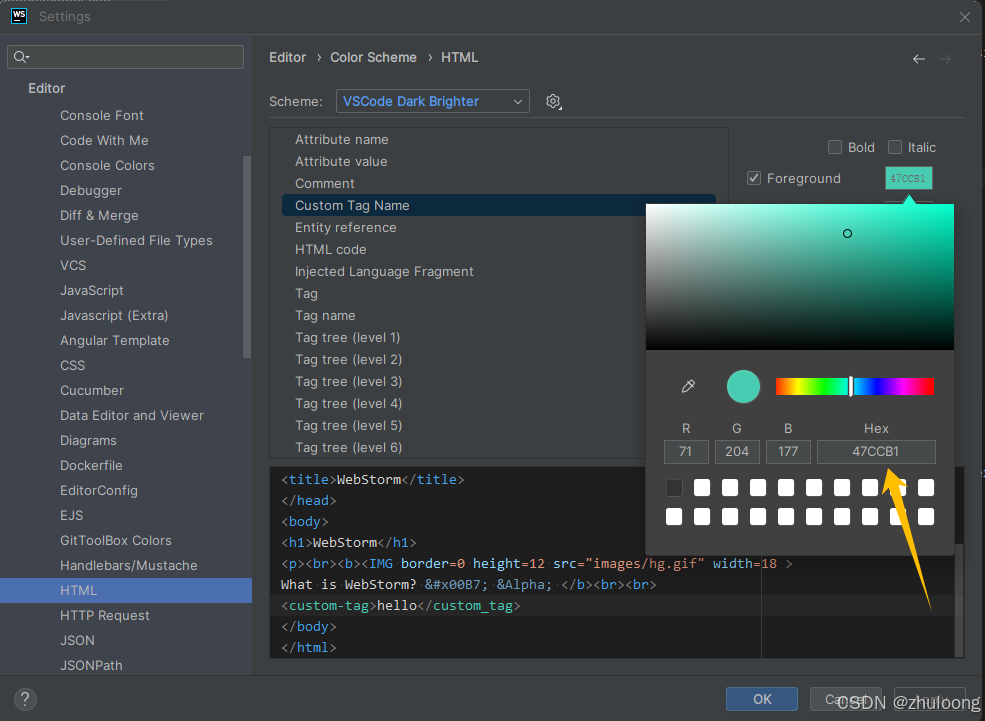Select the Tag entry in the list
Screen dimensions: 985x721
tap(307, 293)
